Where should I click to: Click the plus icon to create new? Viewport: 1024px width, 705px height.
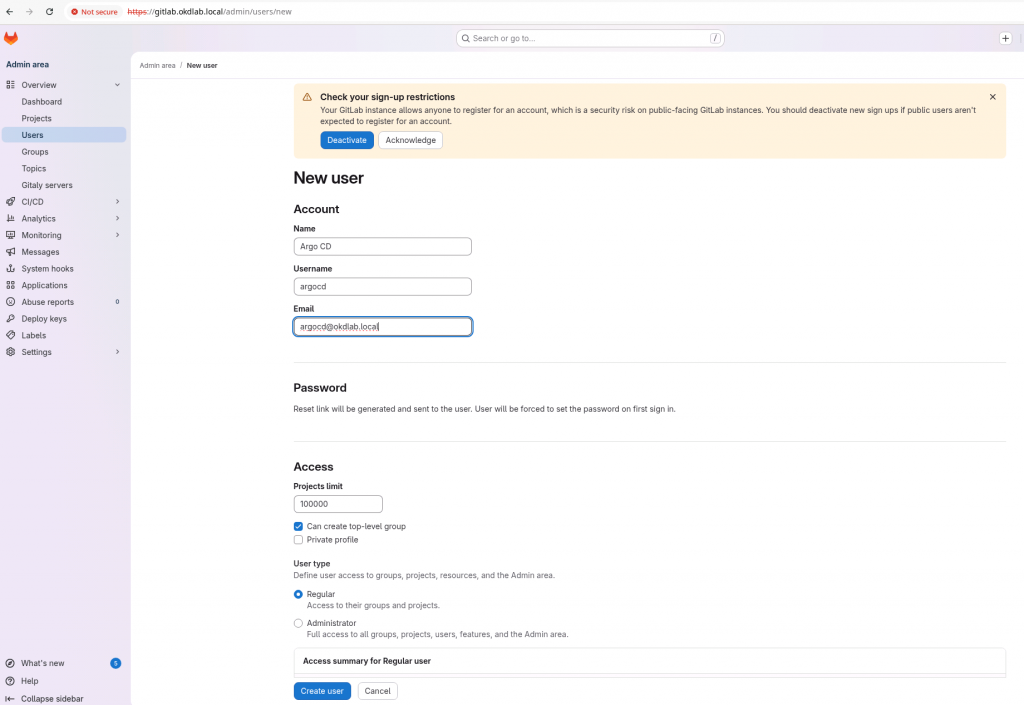(x=1005, y=38)
